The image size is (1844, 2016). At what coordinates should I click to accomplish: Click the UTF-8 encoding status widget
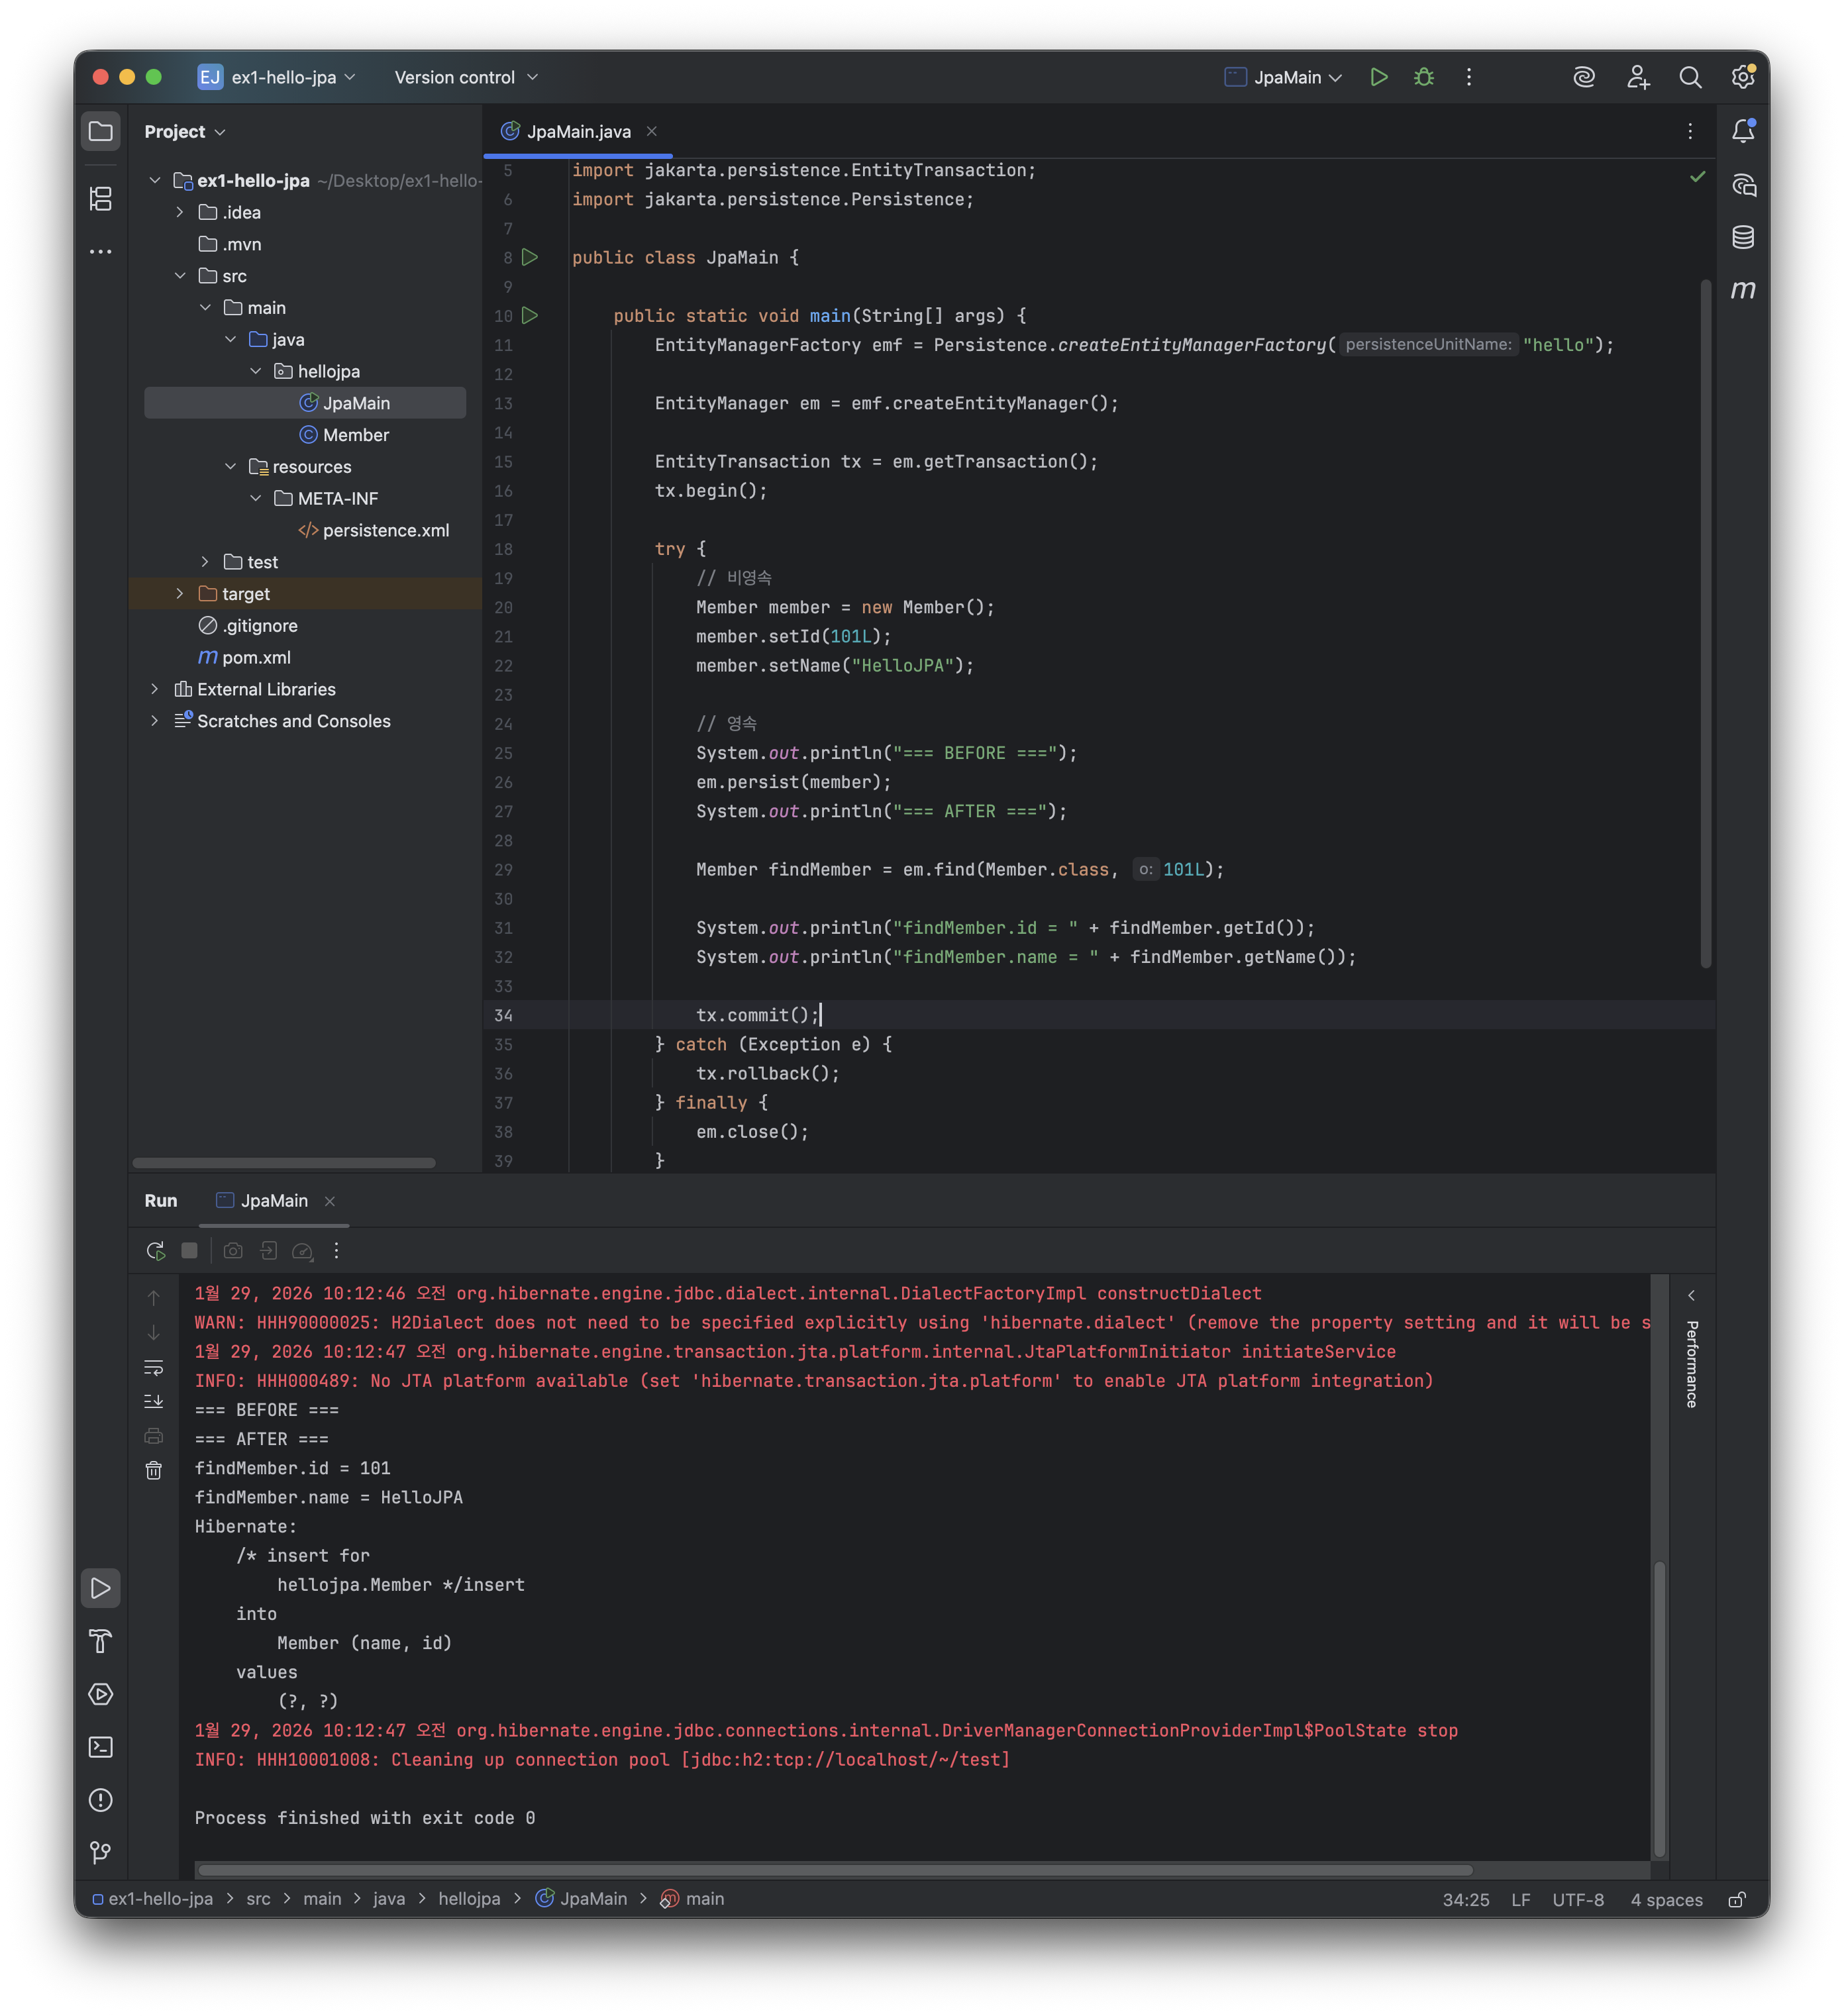(x=1577, y=1899)
